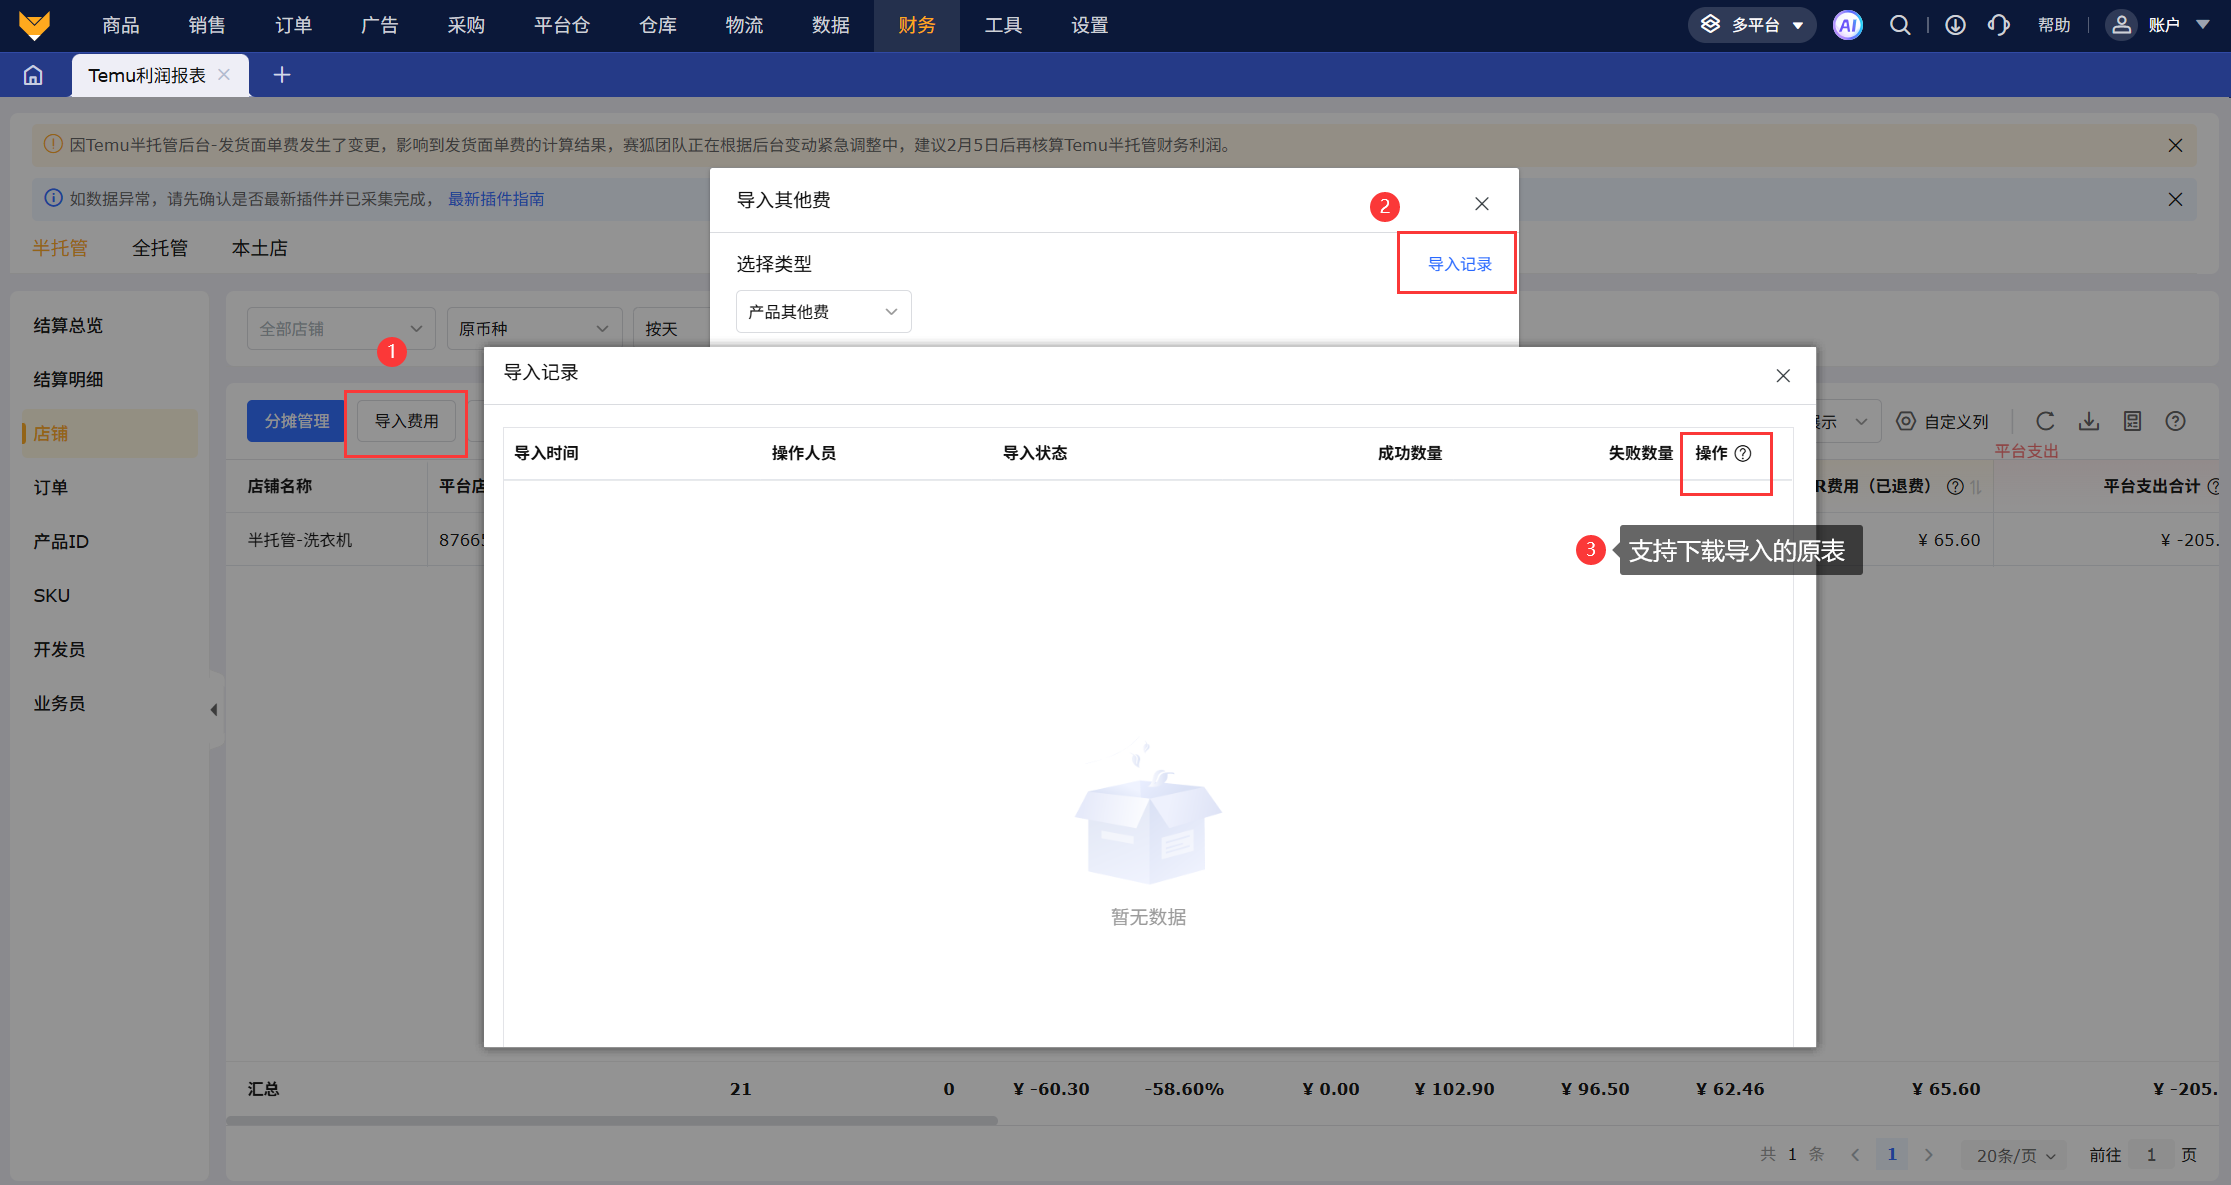
Task: Open the 账户 account dropdown
Action: (2163, 25)
